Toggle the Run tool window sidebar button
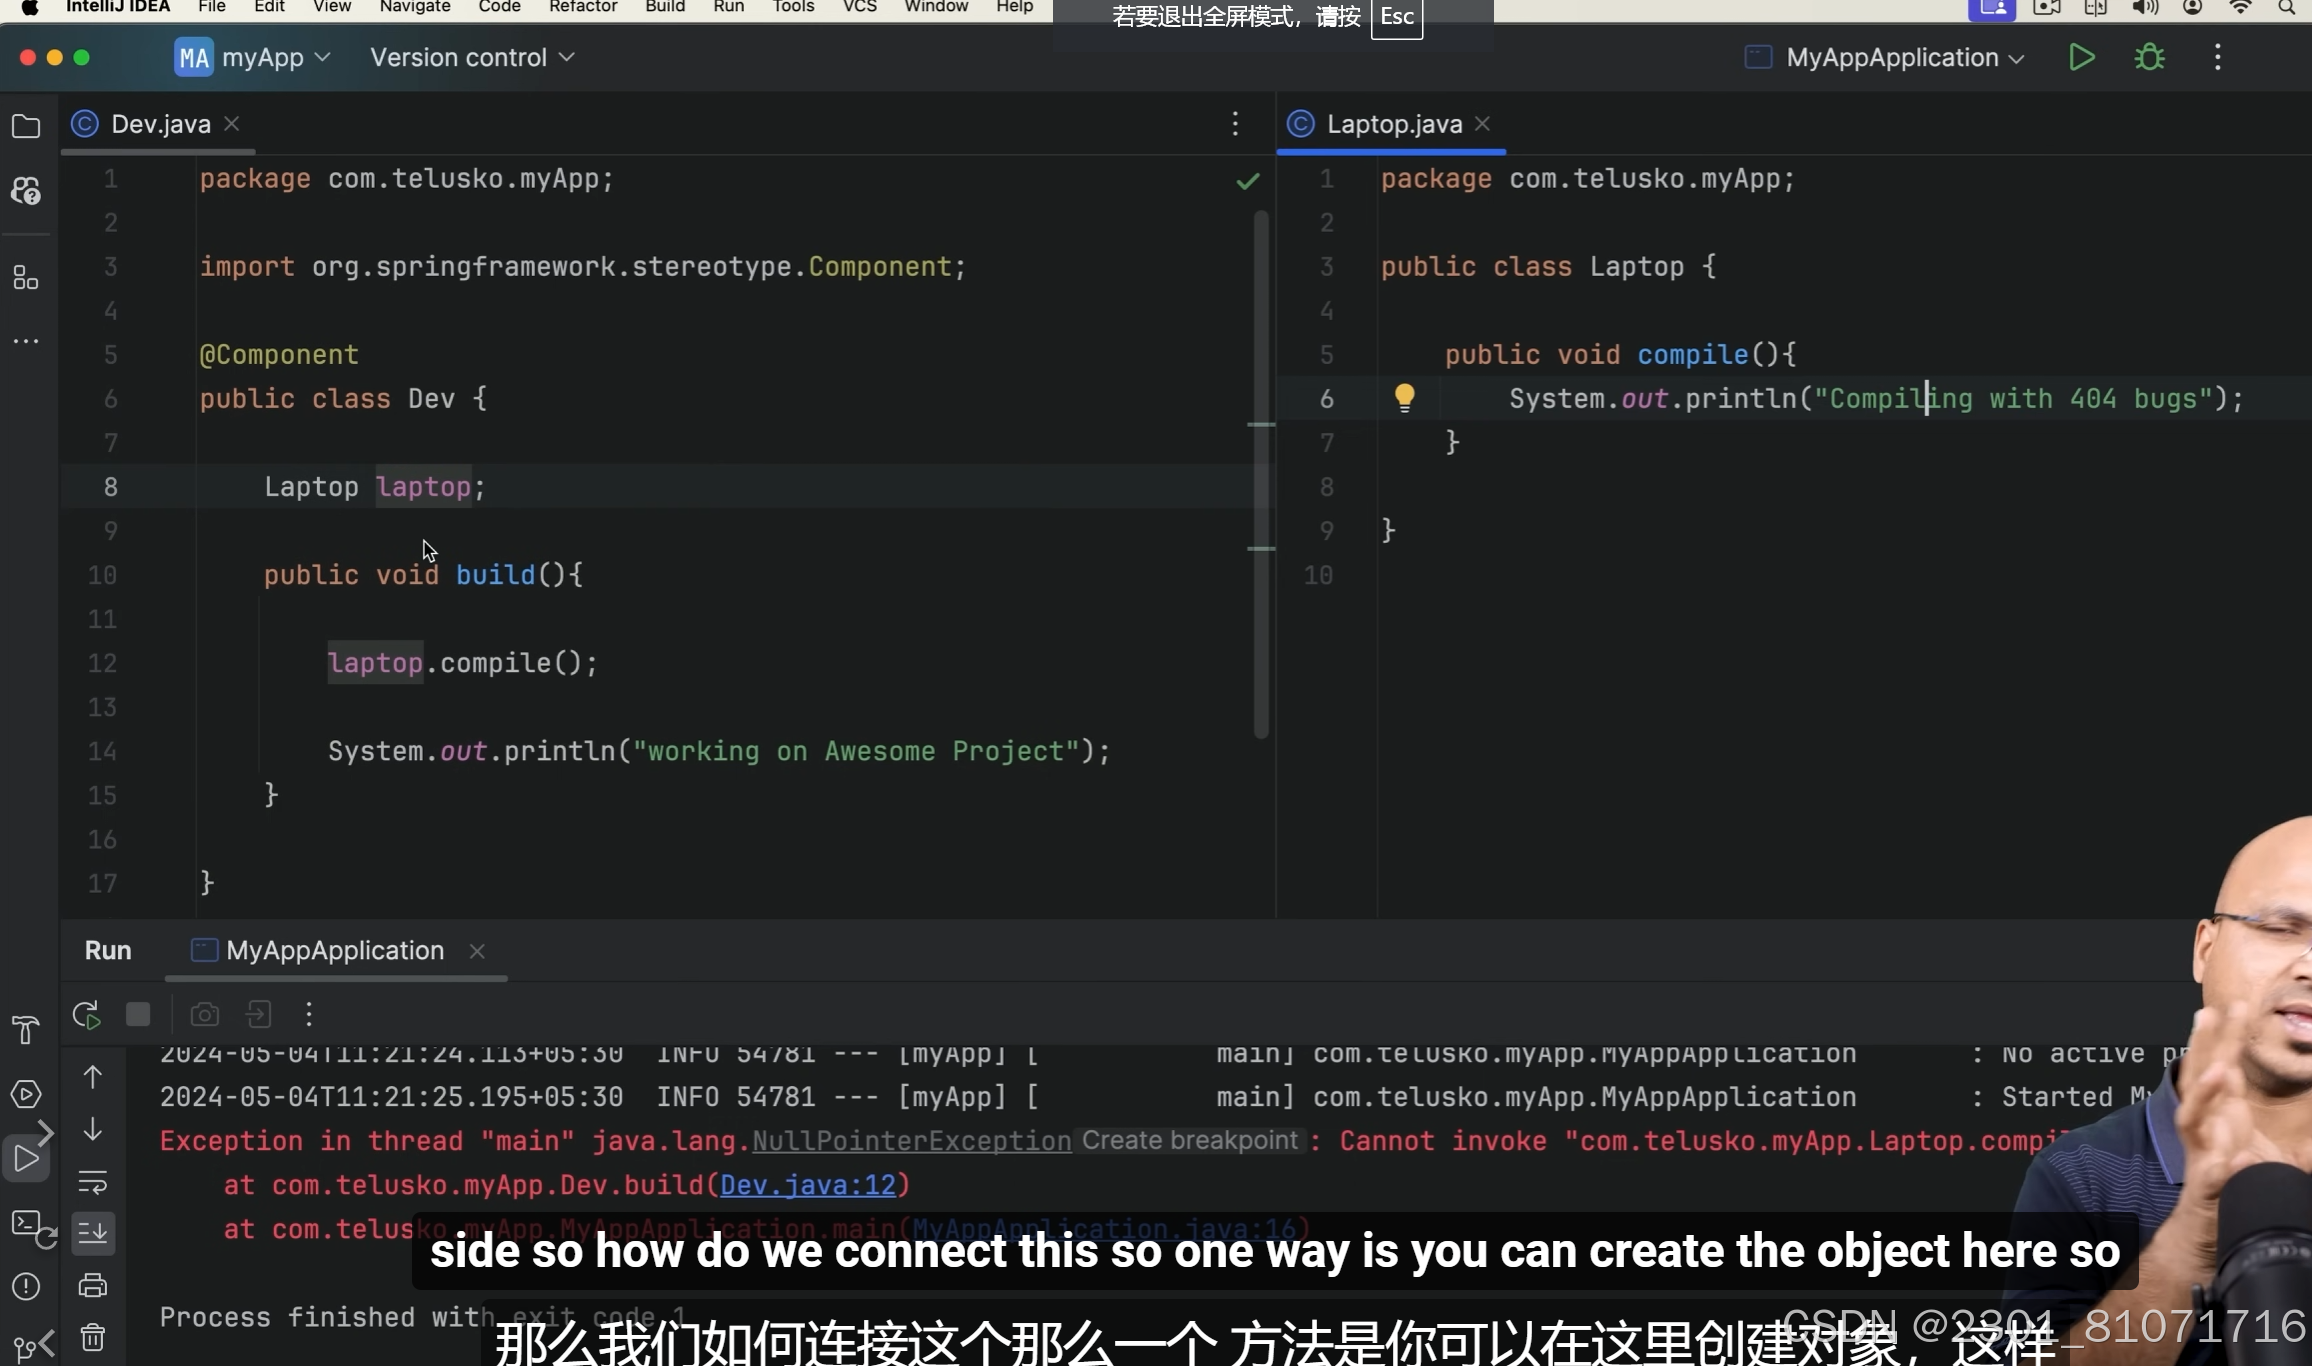Viewport: 2312px width, 1366px height. click(26, 1159)
